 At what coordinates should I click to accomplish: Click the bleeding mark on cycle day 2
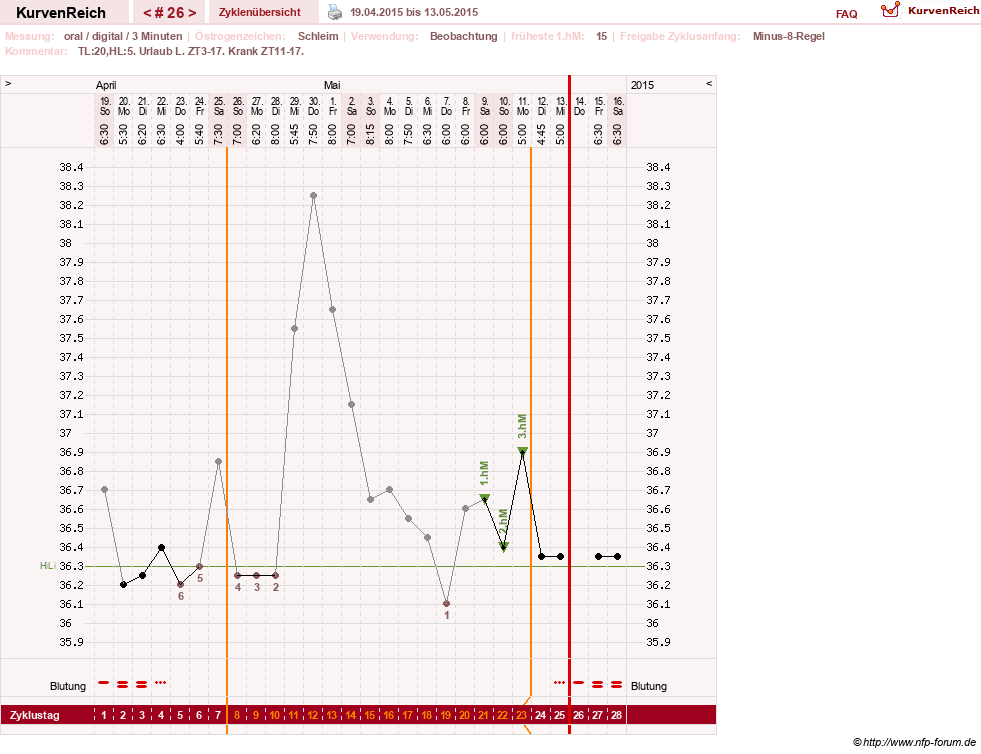[123, 685]
